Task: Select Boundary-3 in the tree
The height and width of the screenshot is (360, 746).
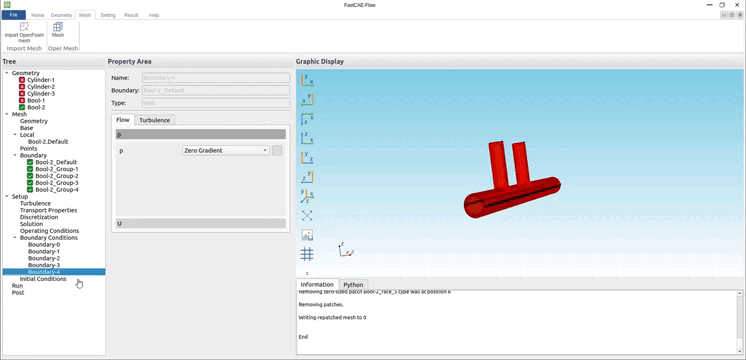Action: [44, 265]
